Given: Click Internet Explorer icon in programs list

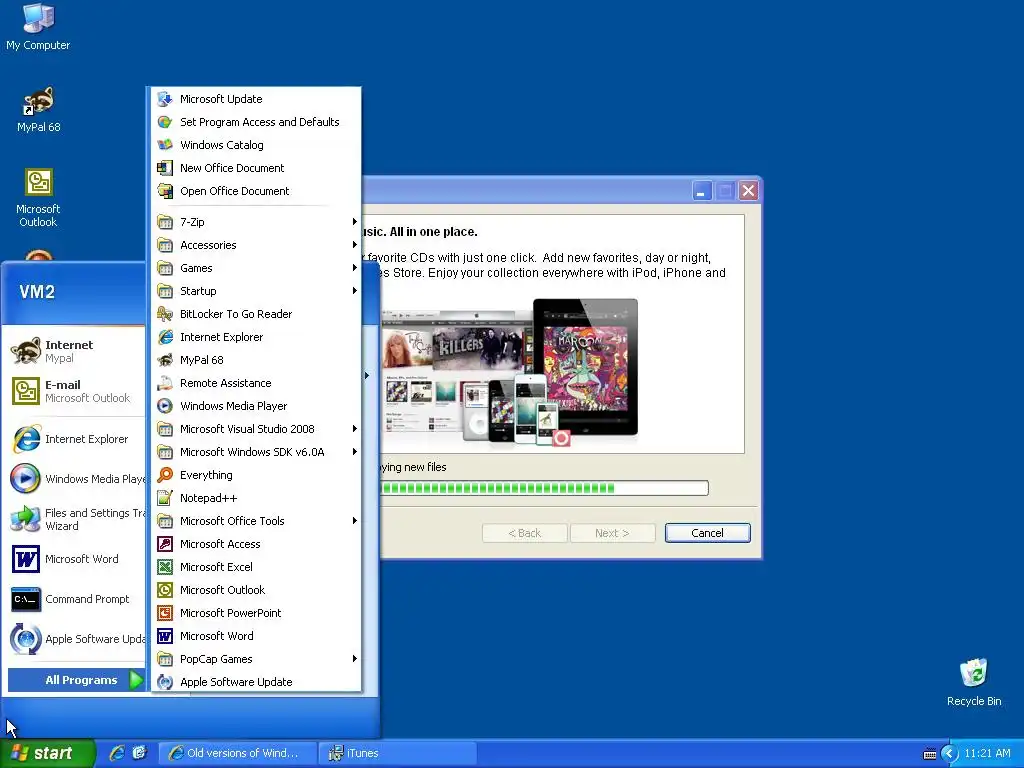Looking at the screenshot, I should 165,337.
